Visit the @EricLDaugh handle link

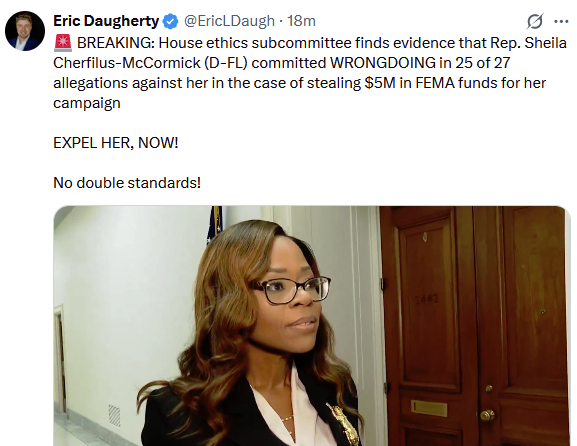click(229, 21)
